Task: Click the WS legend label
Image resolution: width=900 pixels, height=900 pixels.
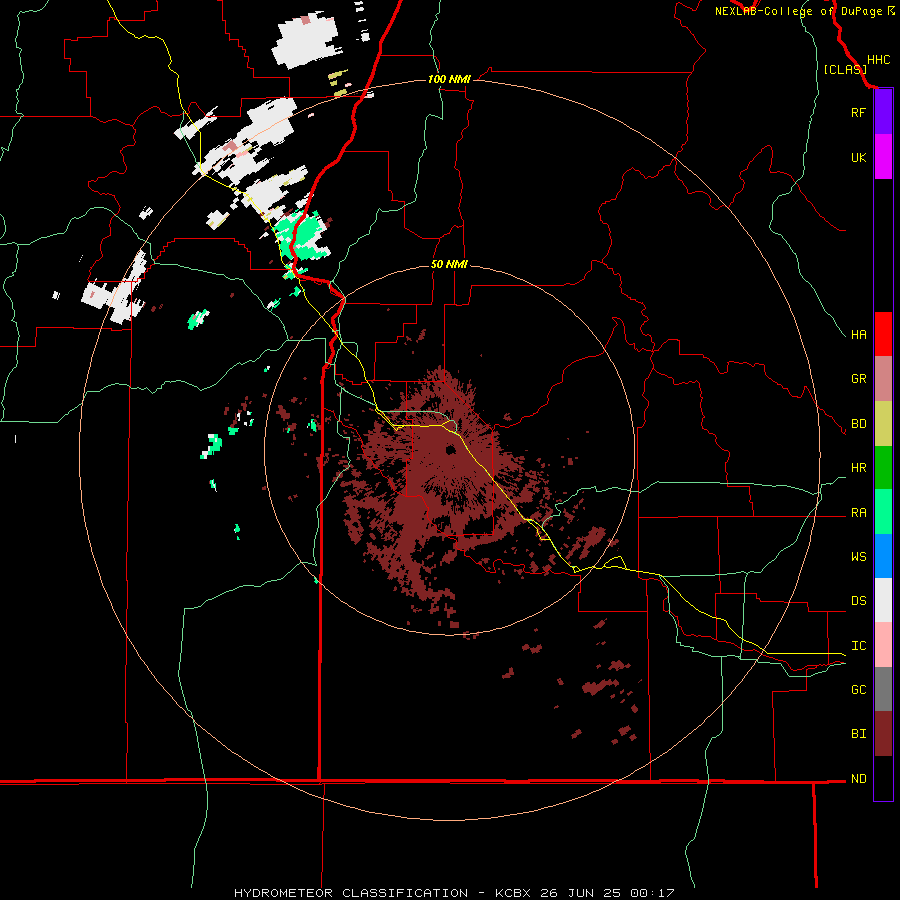Action: tap(858, 557)
